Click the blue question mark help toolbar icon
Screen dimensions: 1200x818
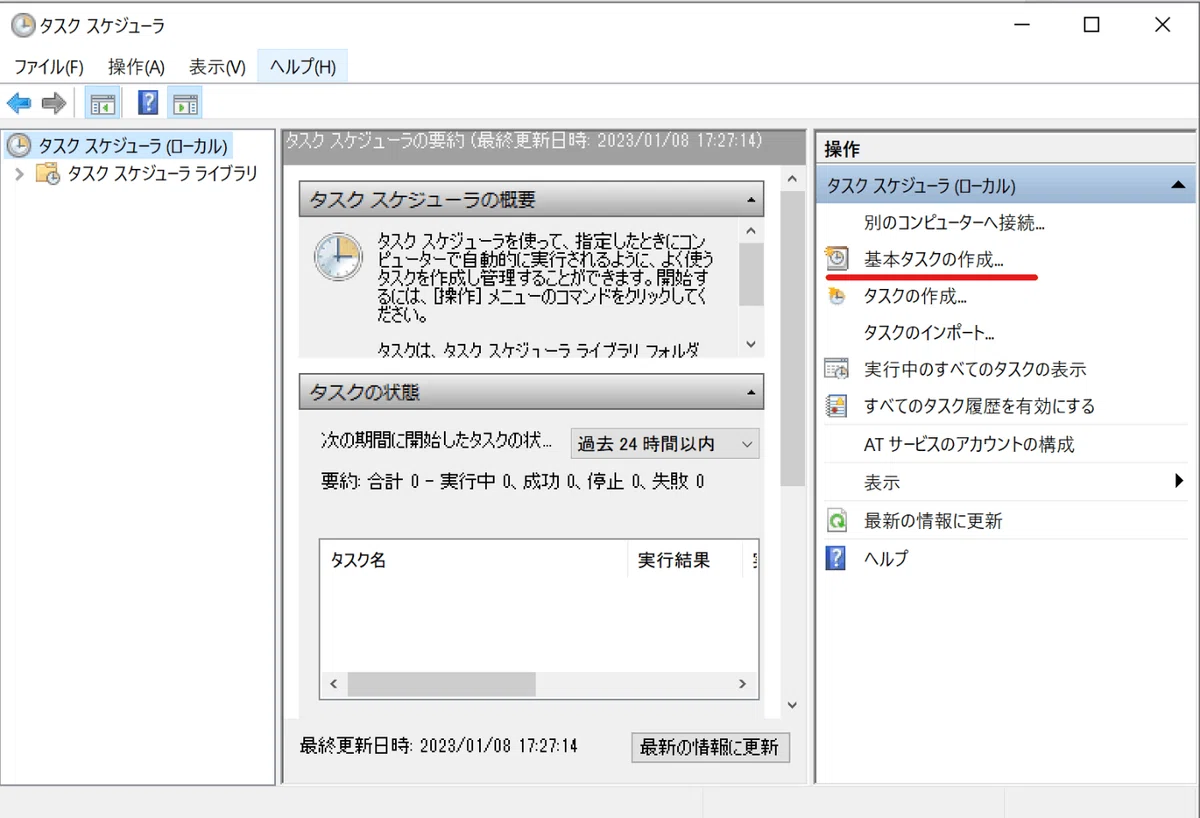(x=148, y=102)
